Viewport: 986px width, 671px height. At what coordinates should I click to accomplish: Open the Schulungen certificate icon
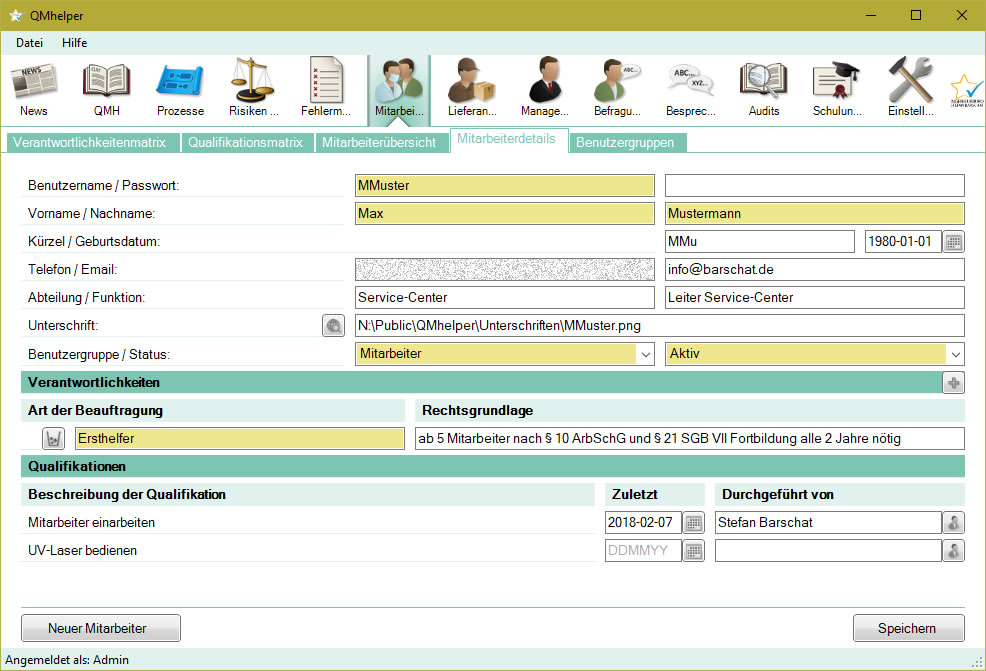(837, 88)
